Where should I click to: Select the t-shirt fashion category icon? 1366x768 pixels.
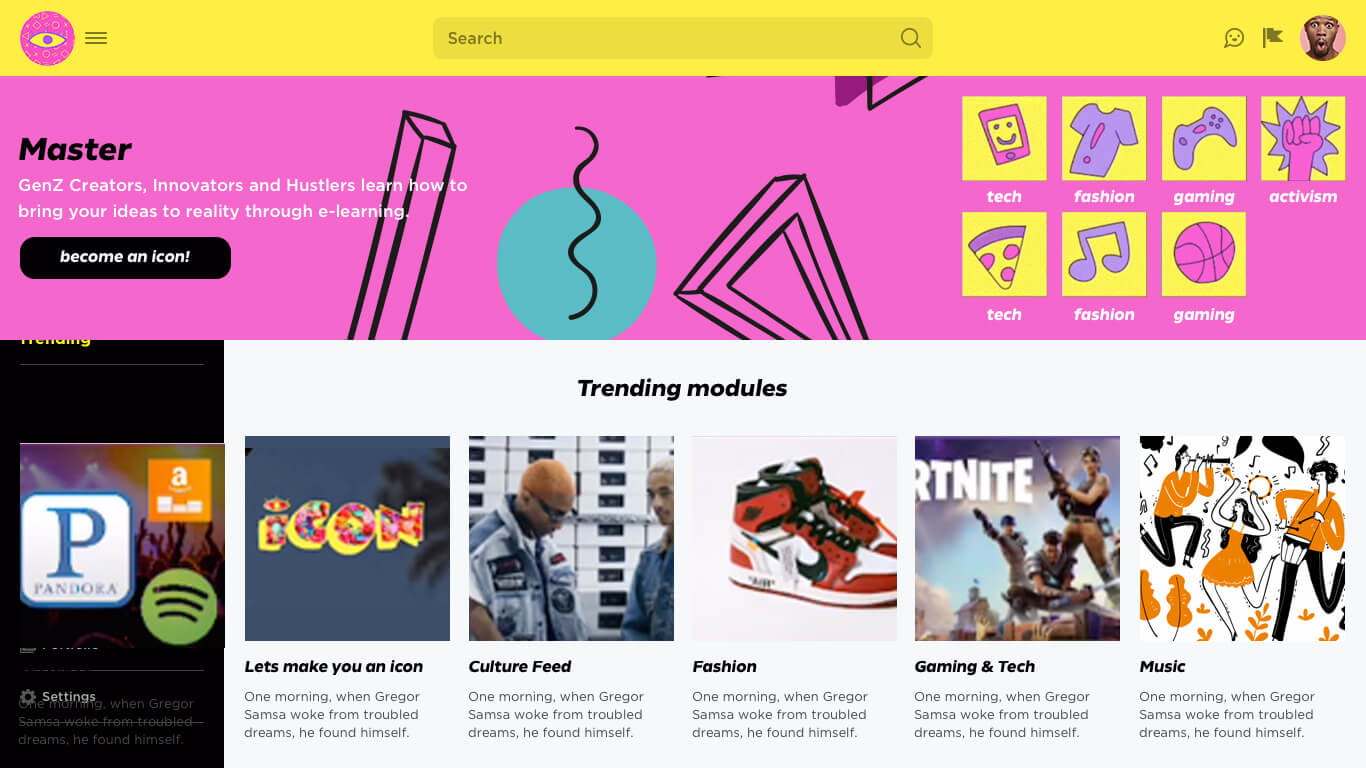point(1104,138)
